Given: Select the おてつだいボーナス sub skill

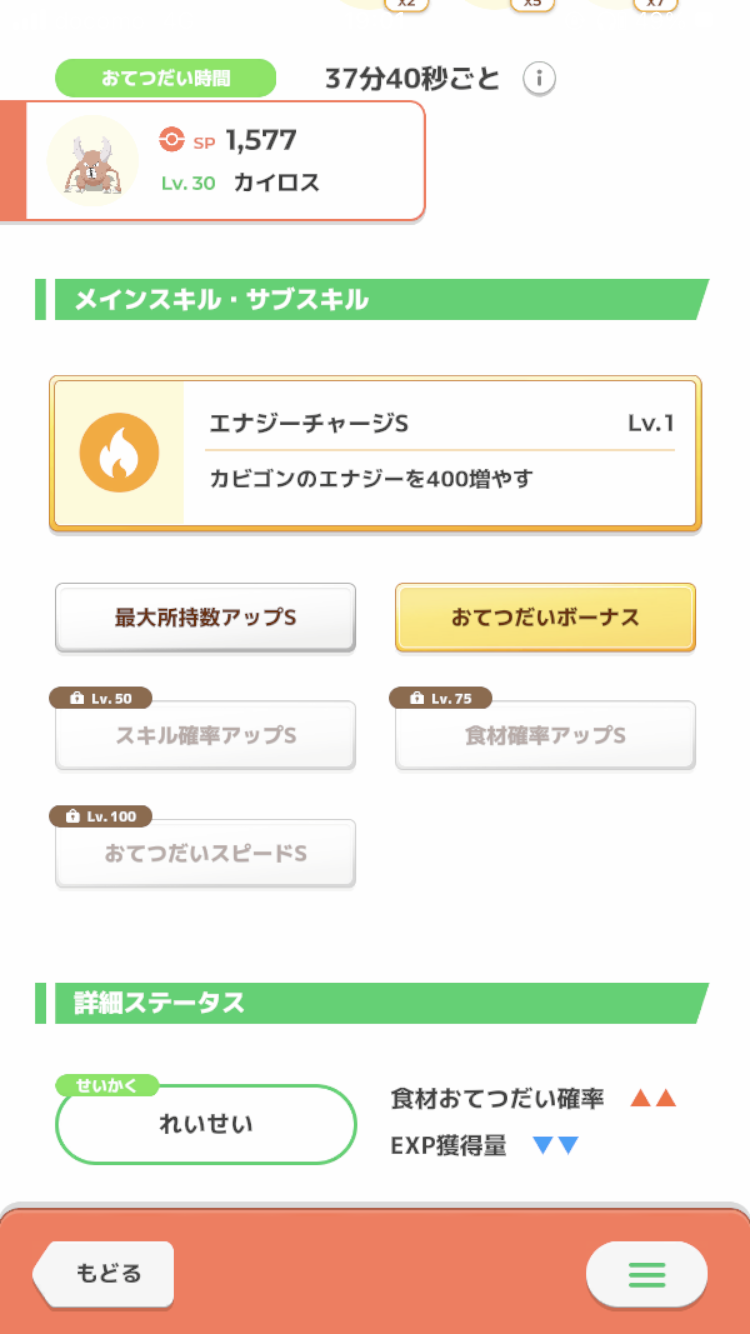Looking at the screenshot, I should coord(545,617).
